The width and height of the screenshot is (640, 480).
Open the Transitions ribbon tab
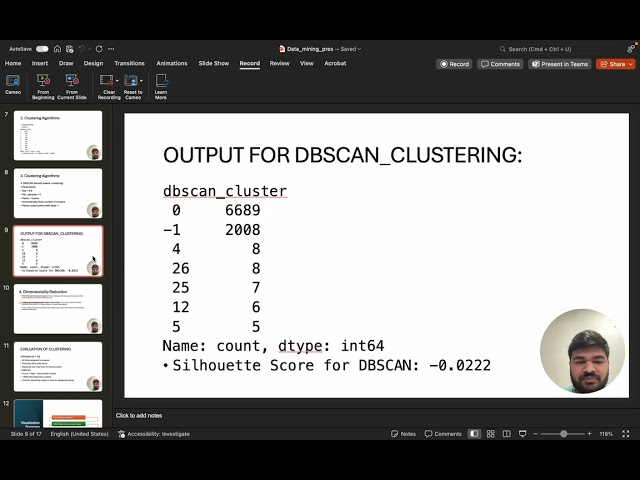(129, 63)
